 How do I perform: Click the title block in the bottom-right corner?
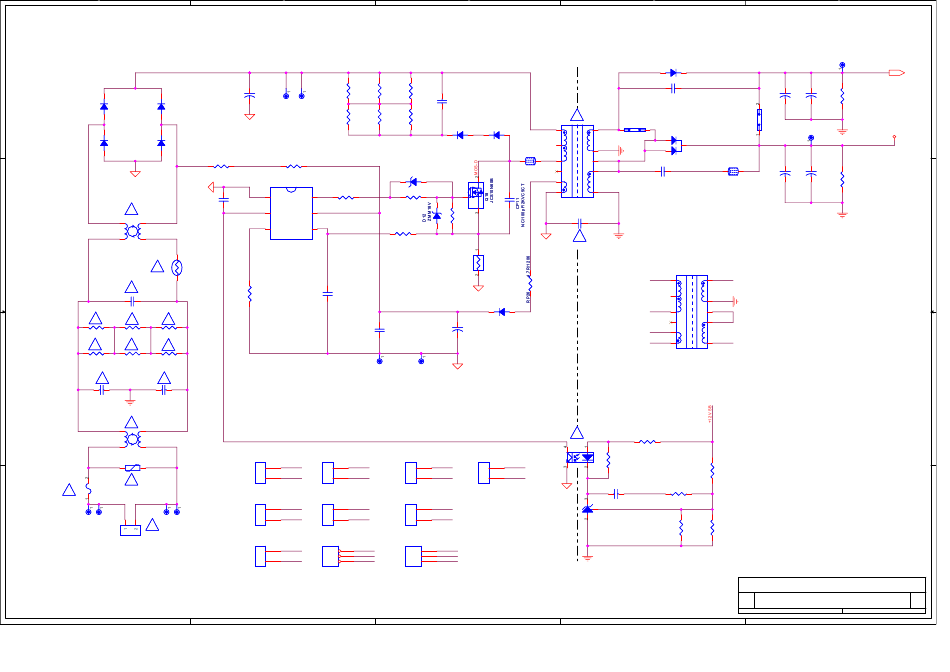pos(831,594)
